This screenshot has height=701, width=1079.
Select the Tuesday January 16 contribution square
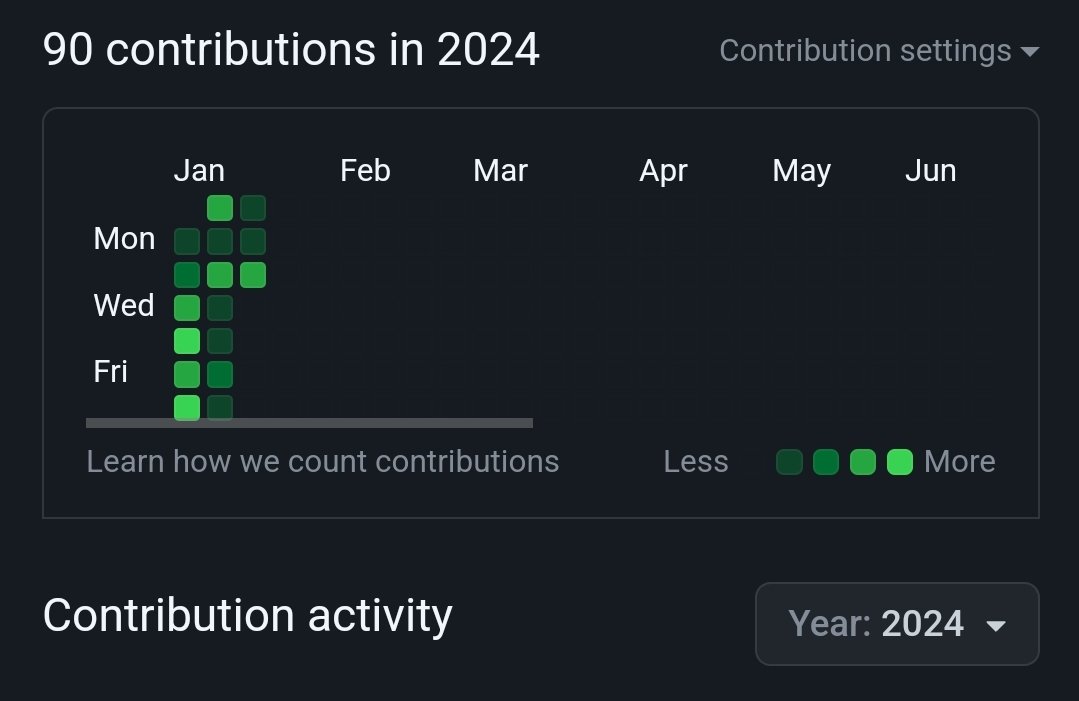(253, 274)
